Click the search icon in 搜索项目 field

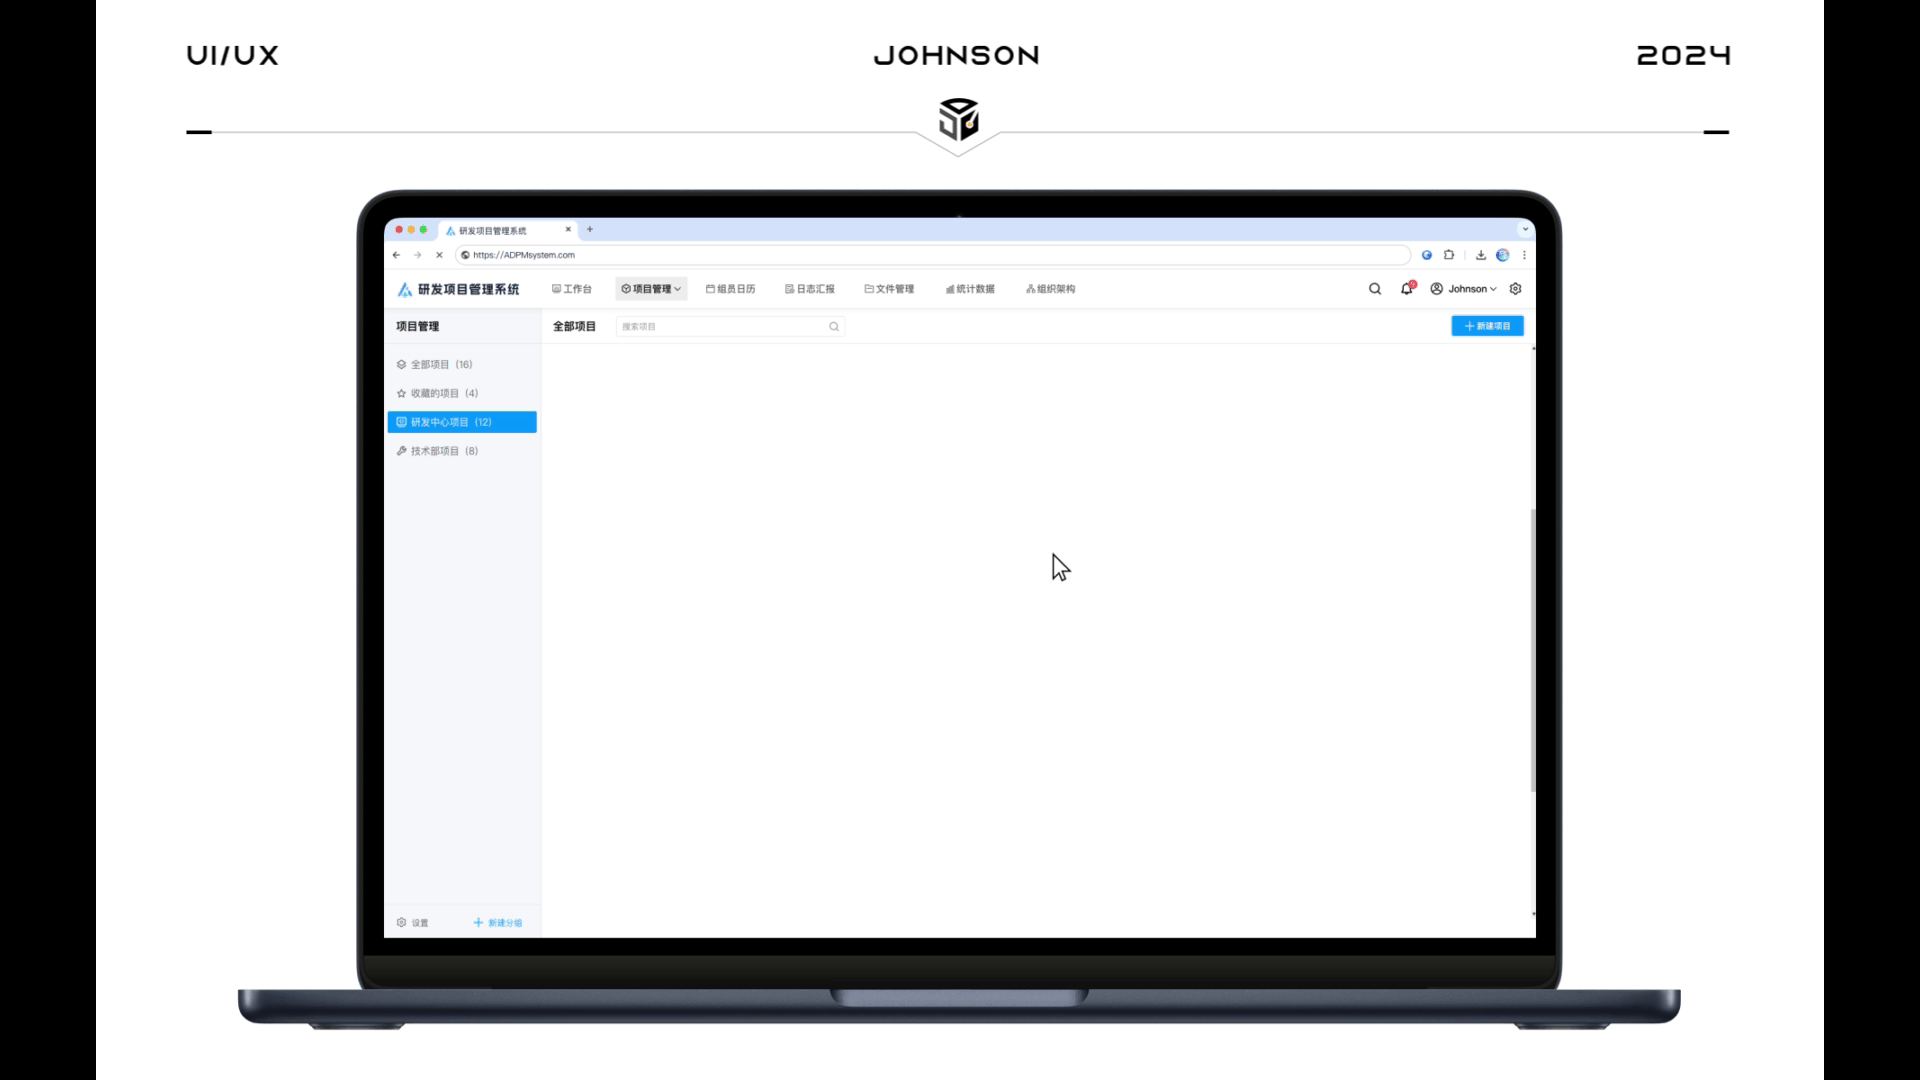[x=834, y=327]
